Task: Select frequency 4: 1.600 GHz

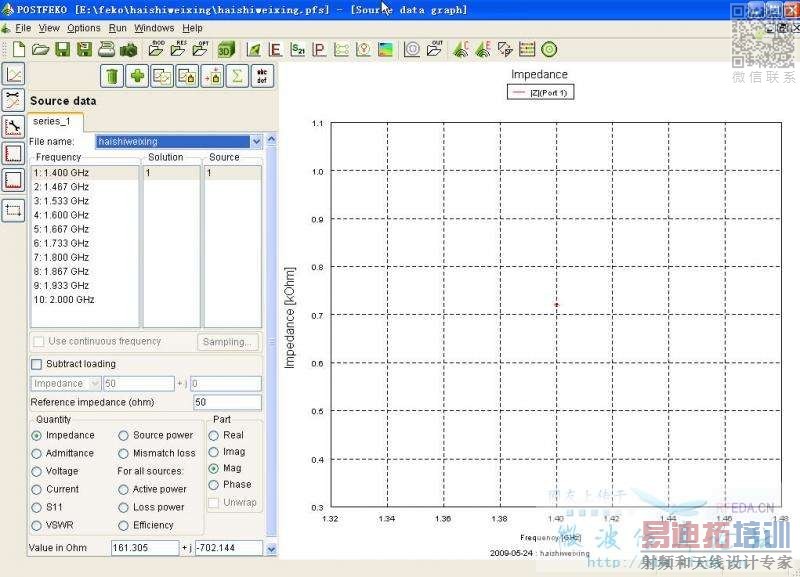Action: [x=85, y=215]
